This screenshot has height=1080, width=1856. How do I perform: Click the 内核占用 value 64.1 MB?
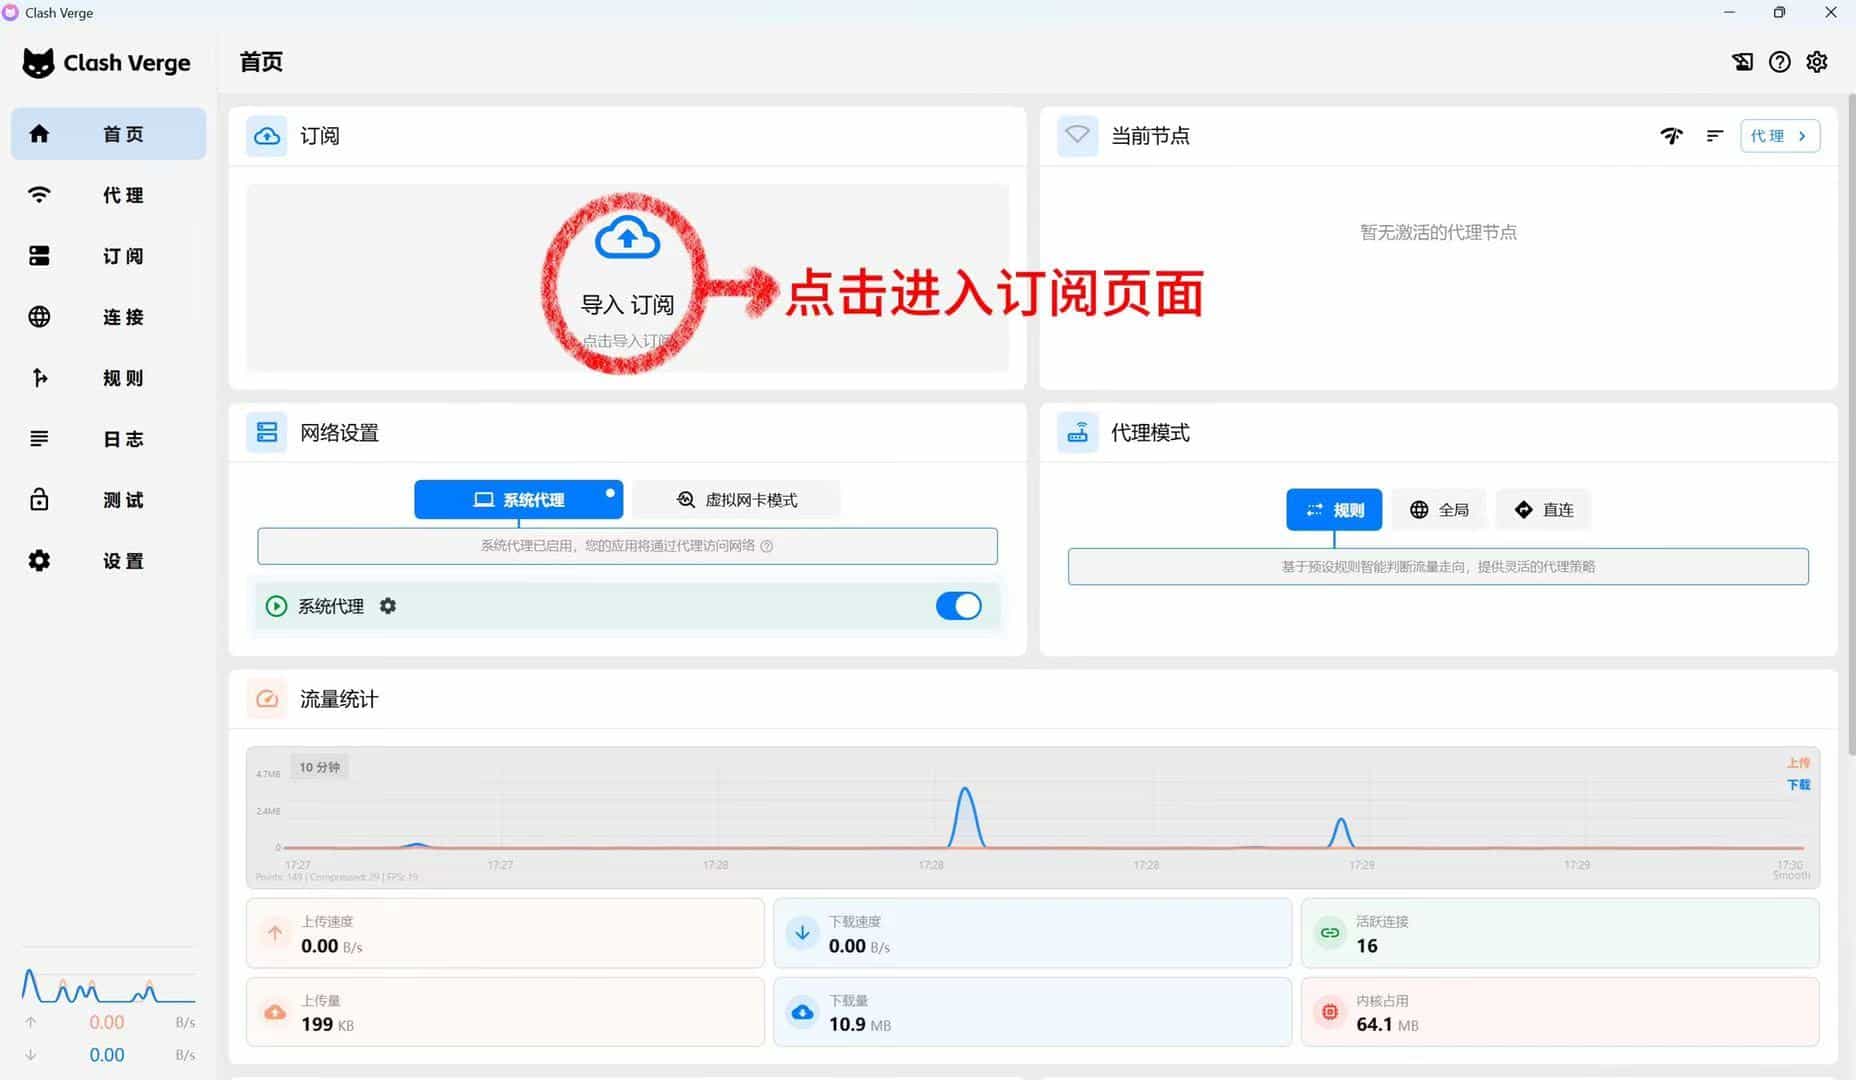[1387, 1025]
